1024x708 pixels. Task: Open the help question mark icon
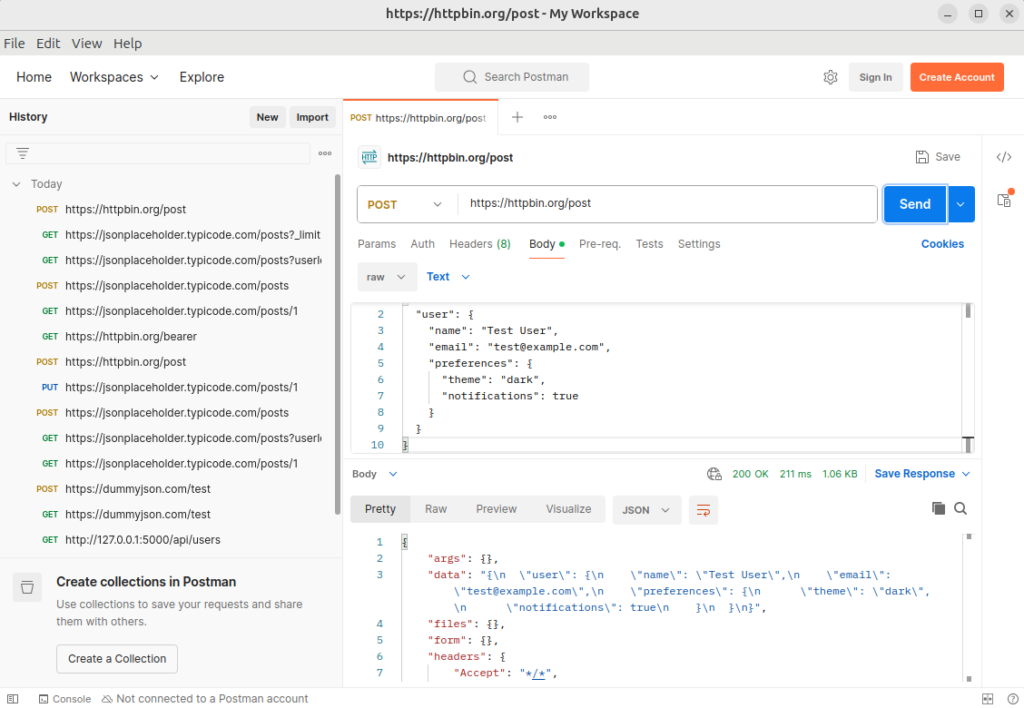(1012, 699)
